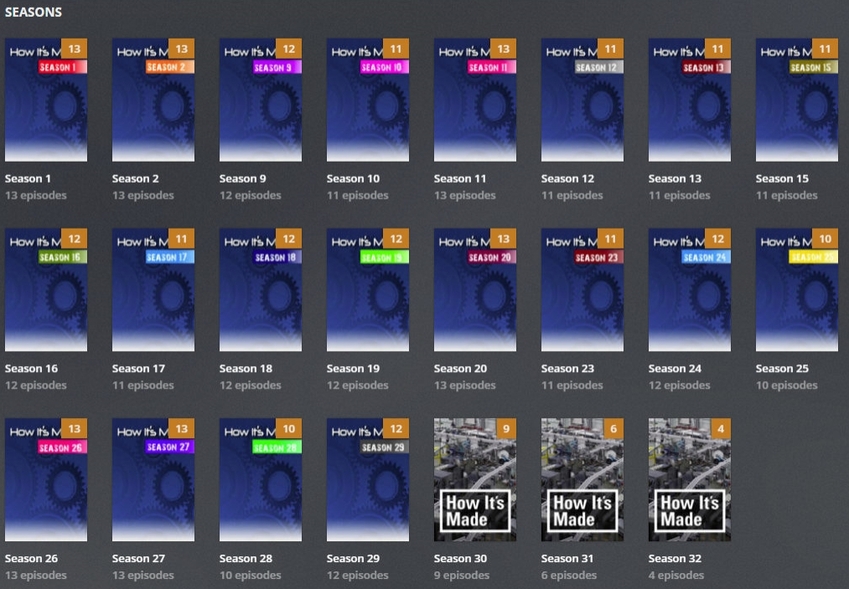The image size is (849, 589).
Task: Open the Season 10 poster thumbnail
Action: [x=368, y=100]
